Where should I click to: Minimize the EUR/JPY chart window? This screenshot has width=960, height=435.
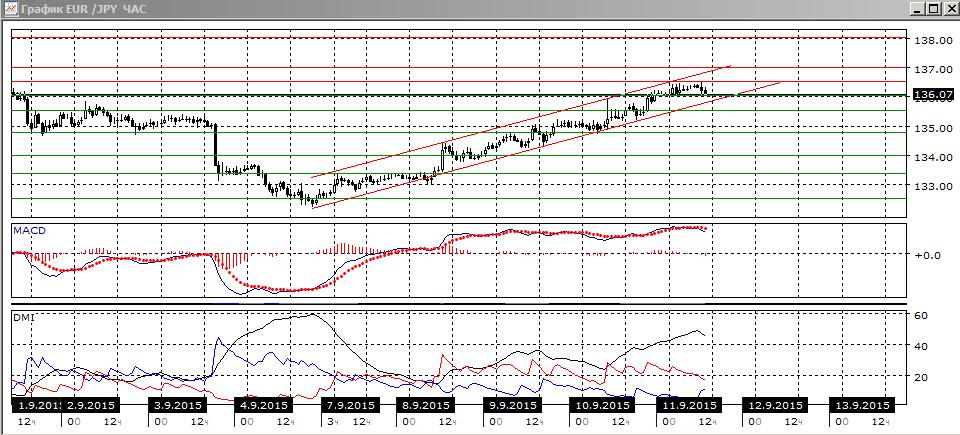[917, 9]
